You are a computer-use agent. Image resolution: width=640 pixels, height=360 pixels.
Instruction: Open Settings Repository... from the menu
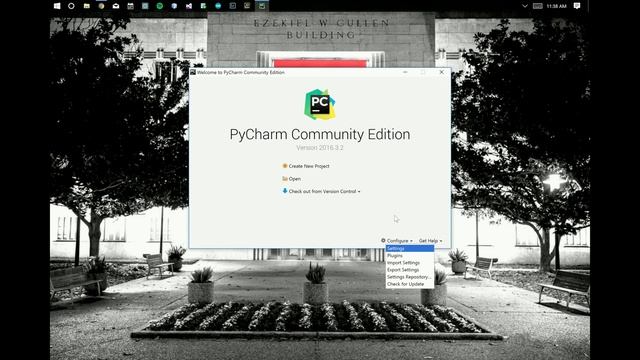coord(409,277)
